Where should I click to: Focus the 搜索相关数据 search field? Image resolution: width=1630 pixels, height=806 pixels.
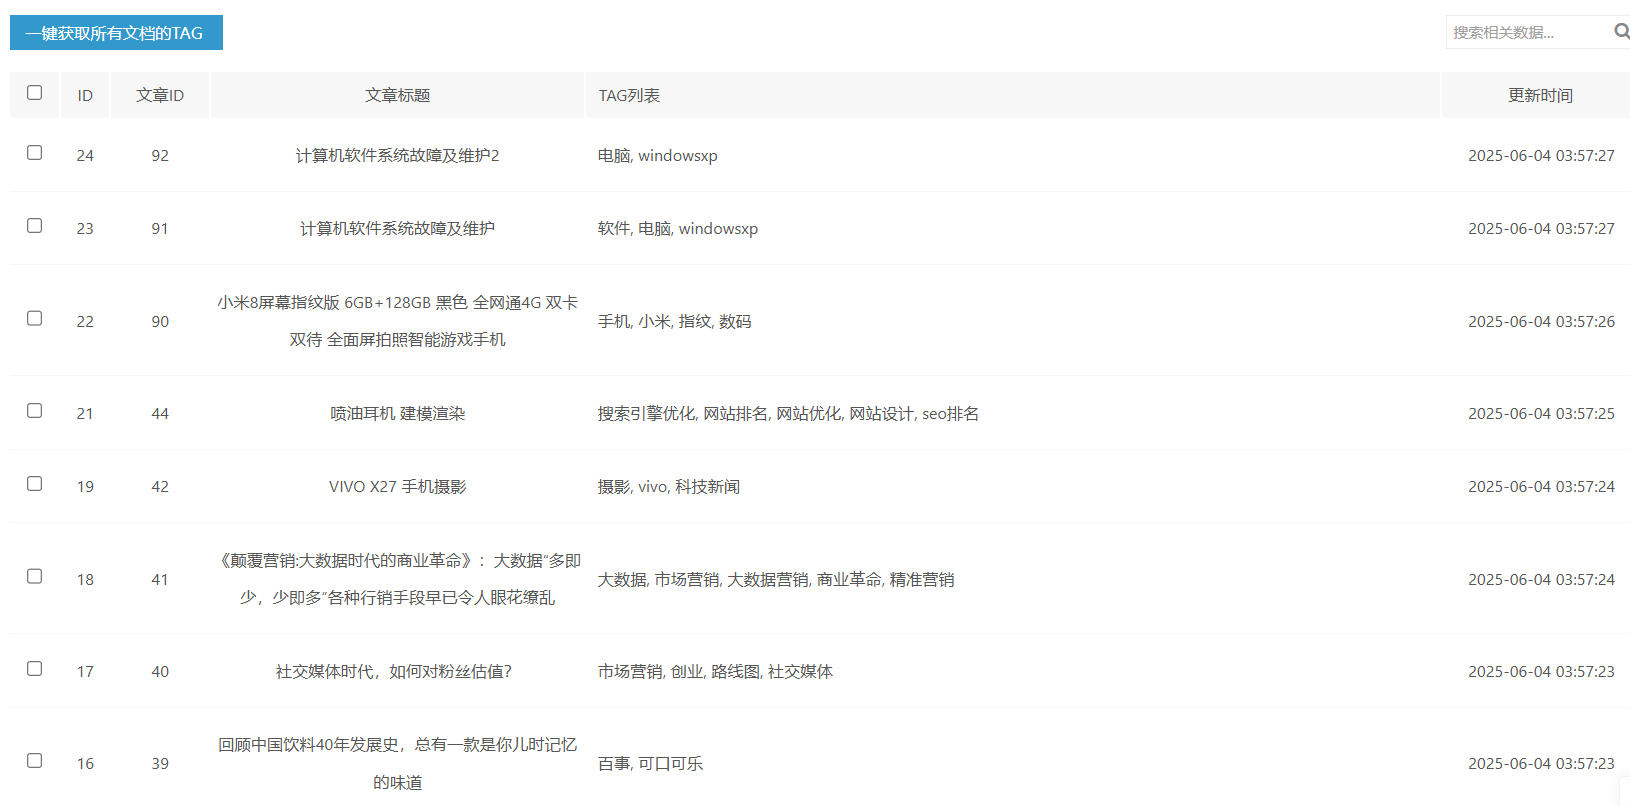[x=1527, y=32]
